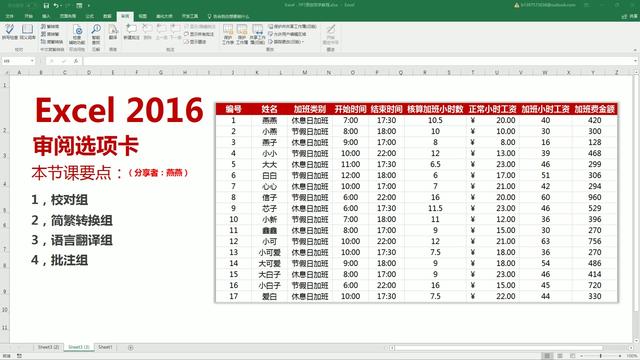Click 保护工作簿 protect workbook
This screenshot has height=360, width=640.
pos(242,34)
